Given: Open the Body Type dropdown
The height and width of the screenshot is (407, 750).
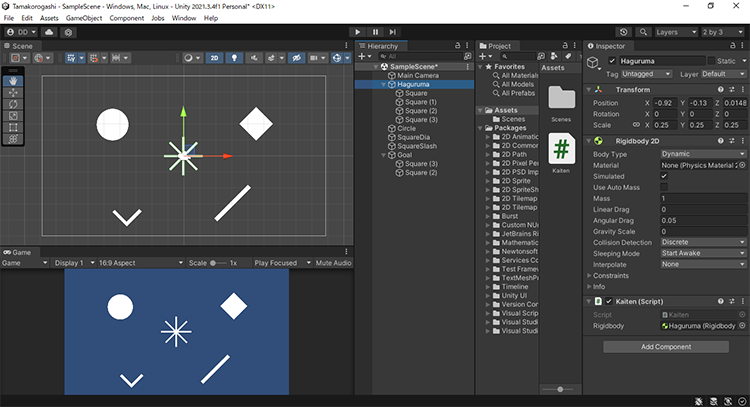Looking at the screenshot, I should pyautogui.click(x=702, y=154).
